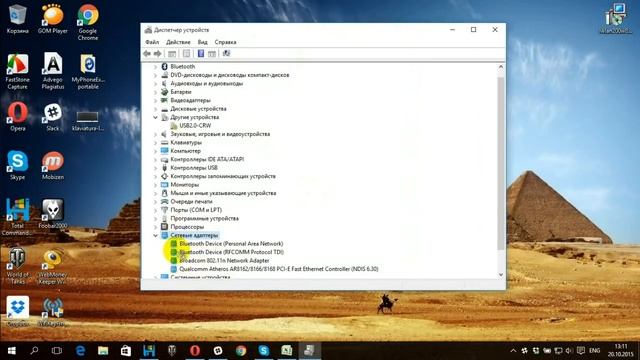The width and height of the screenshot is (640, 360).
Task: Open the Файл menu
Action: point(152,42)
